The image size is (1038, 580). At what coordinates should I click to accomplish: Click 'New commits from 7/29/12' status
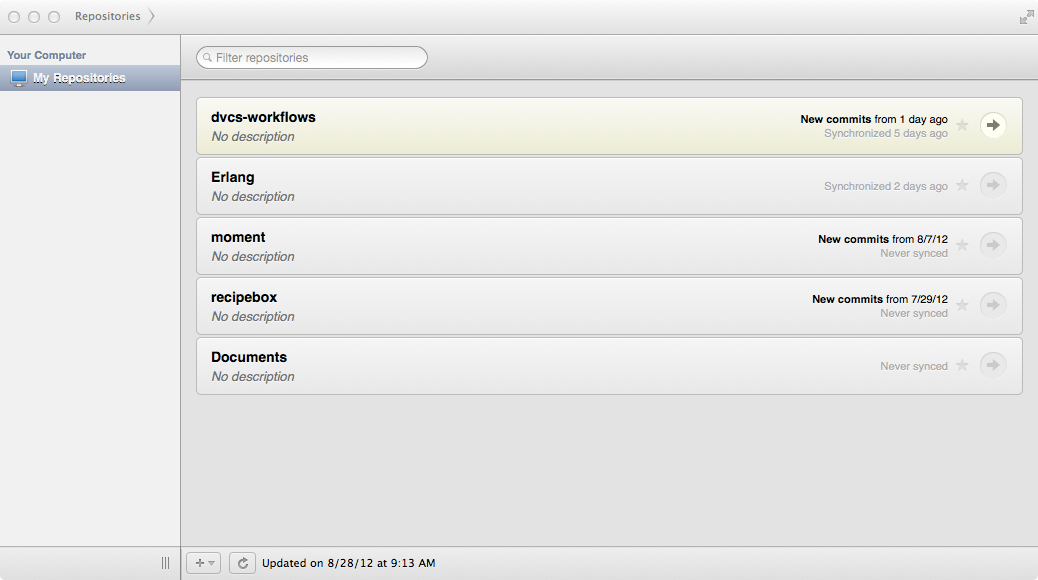point(880,299)
